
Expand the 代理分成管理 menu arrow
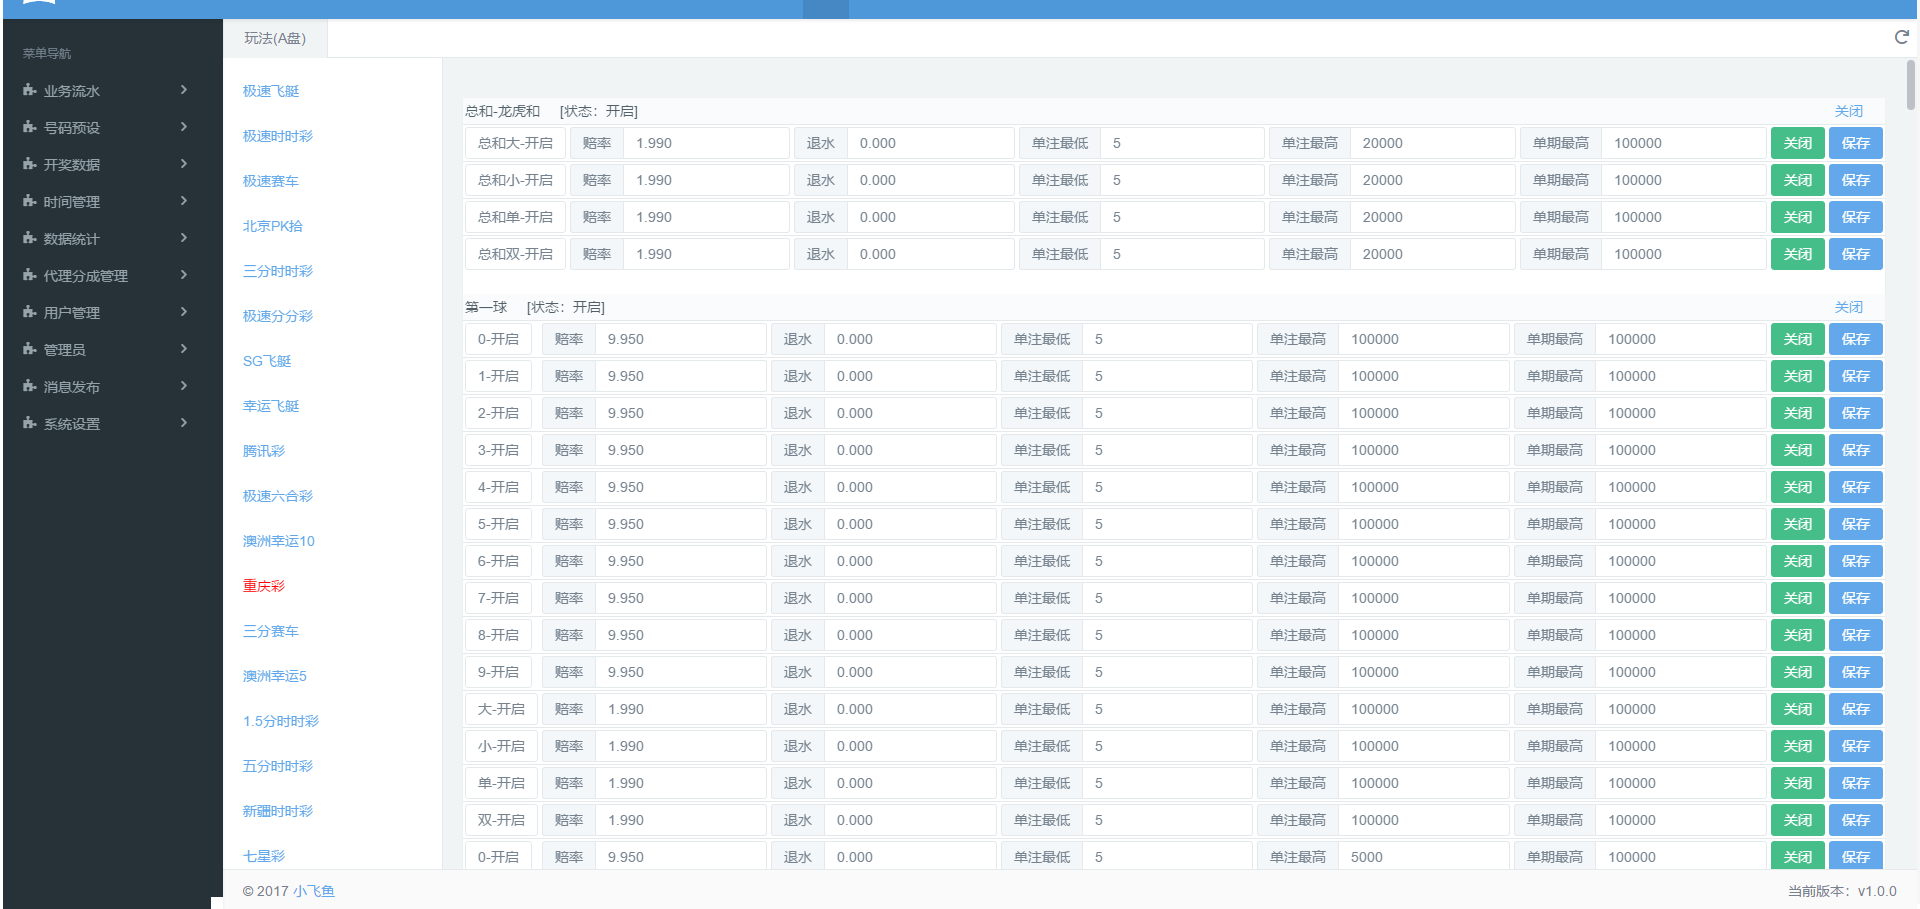[184, 275]
